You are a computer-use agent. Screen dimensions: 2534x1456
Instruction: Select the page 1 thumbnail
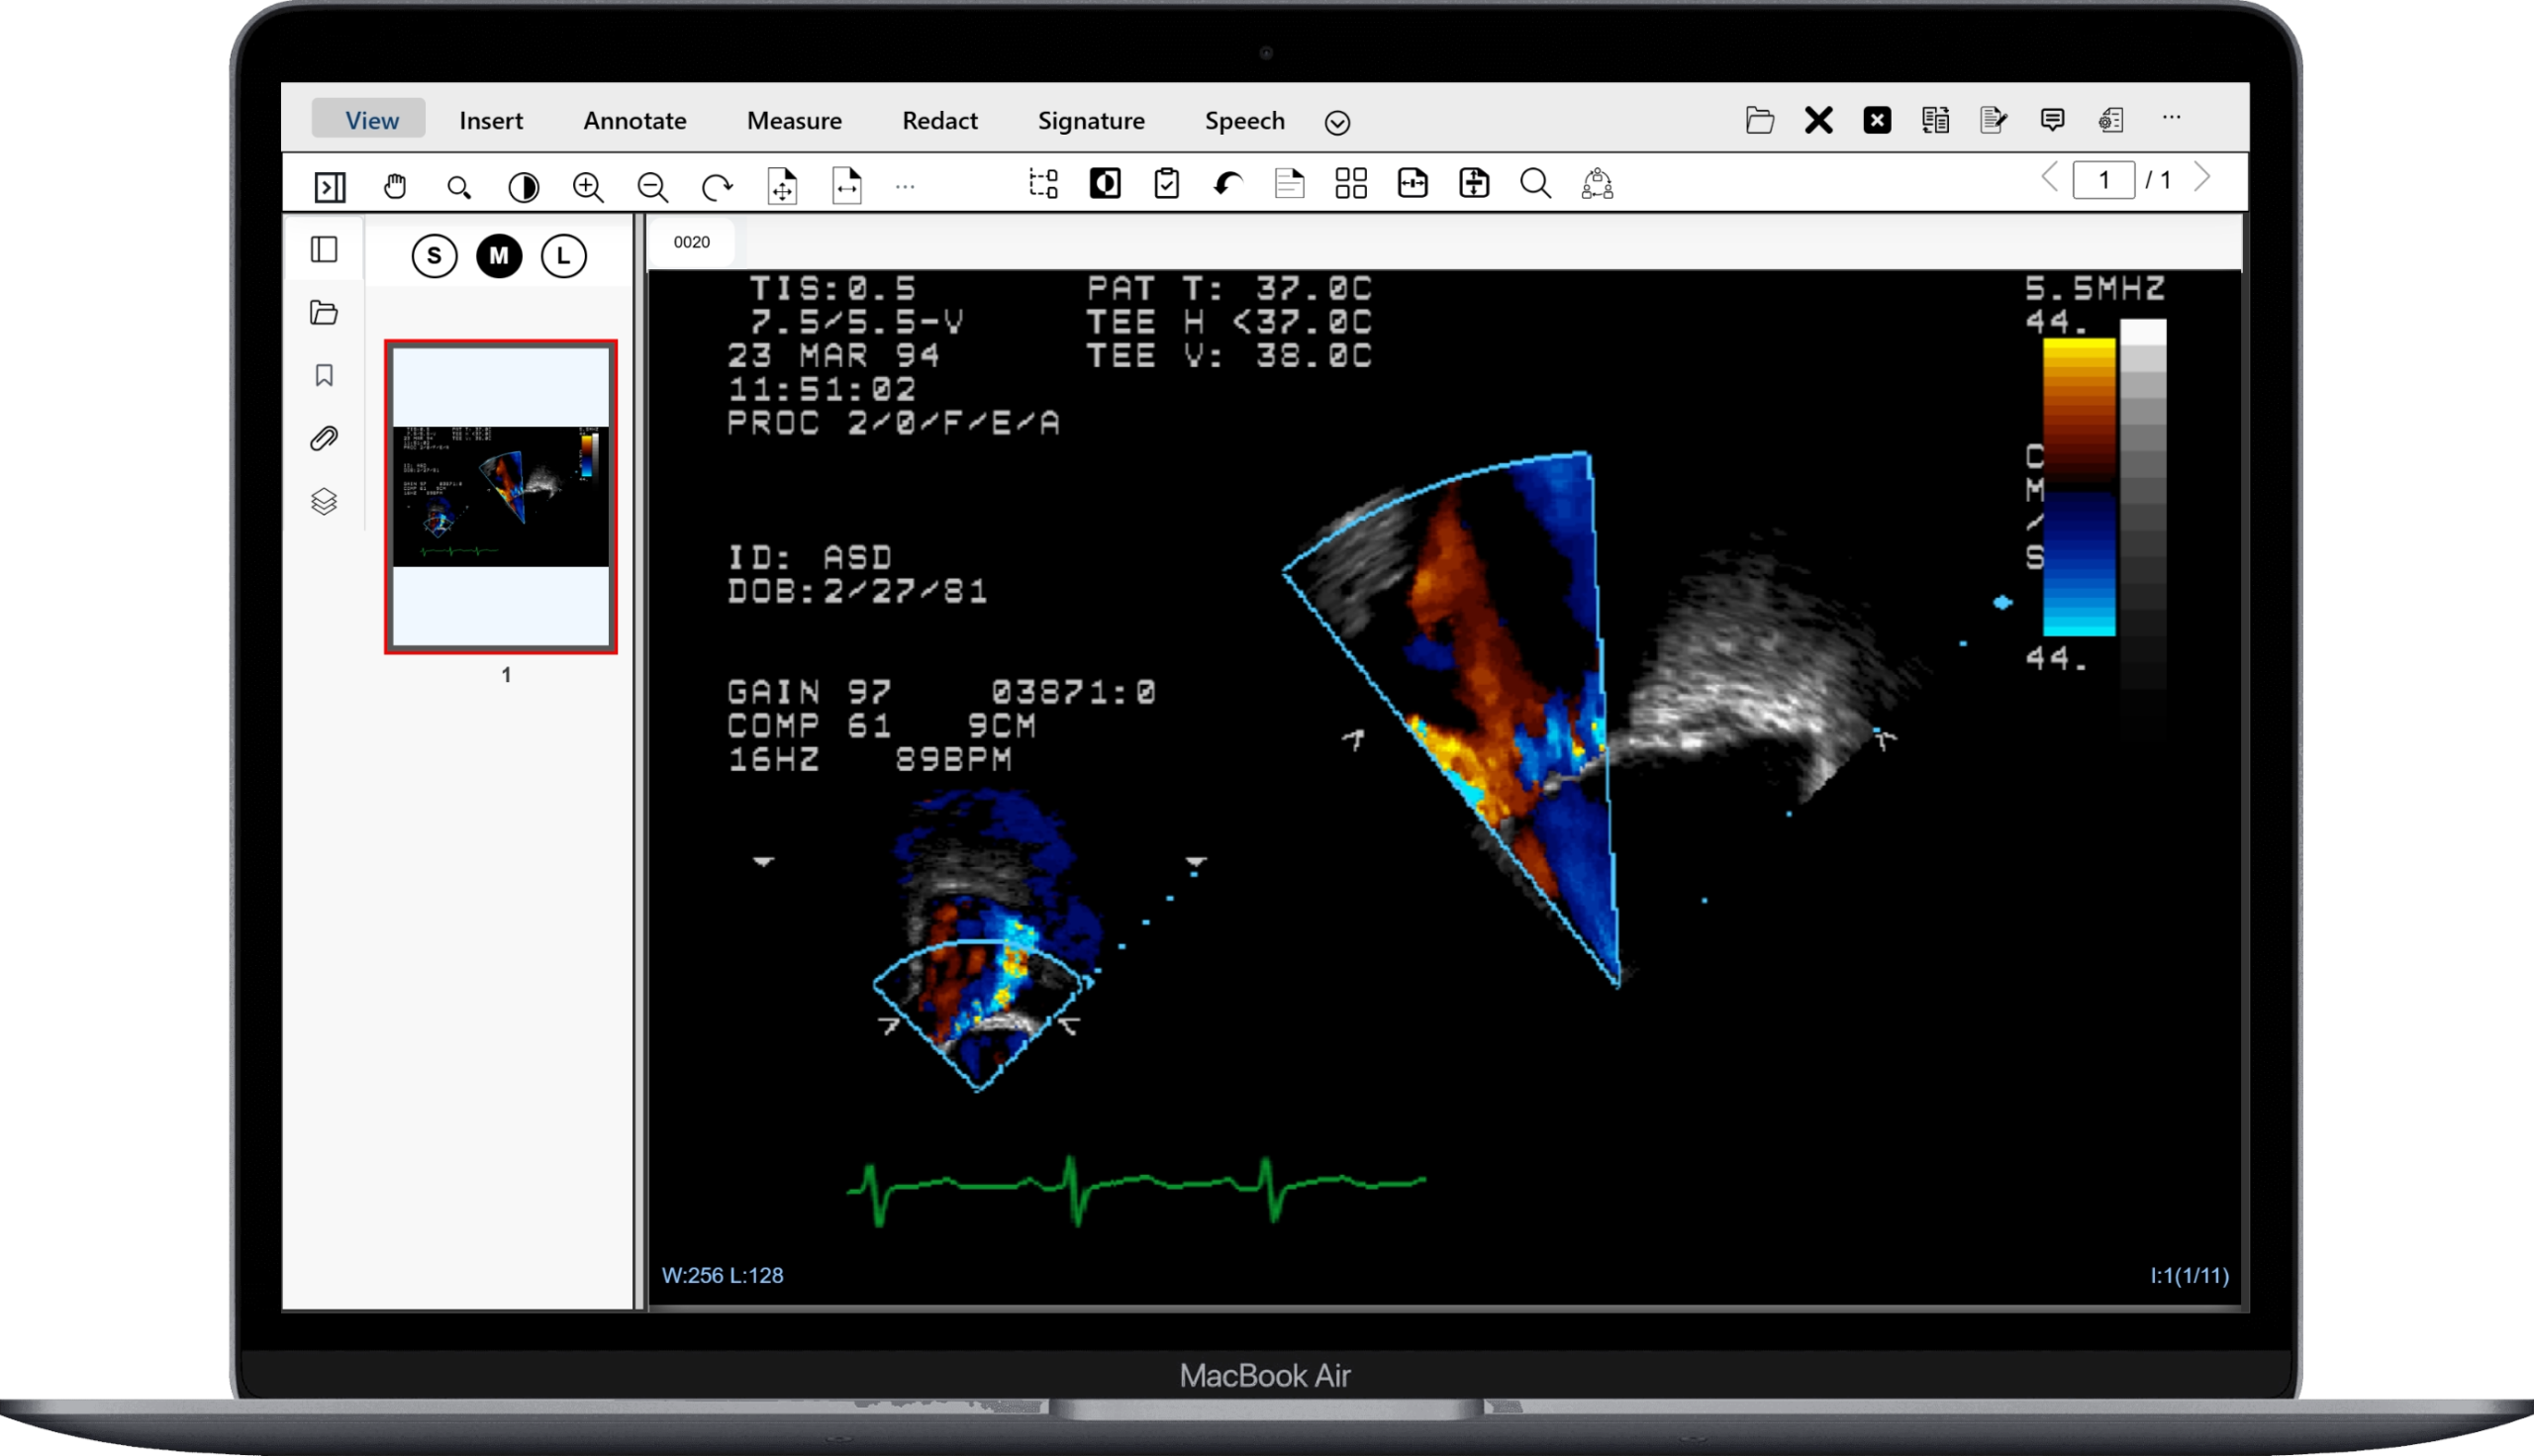point(501,496)
